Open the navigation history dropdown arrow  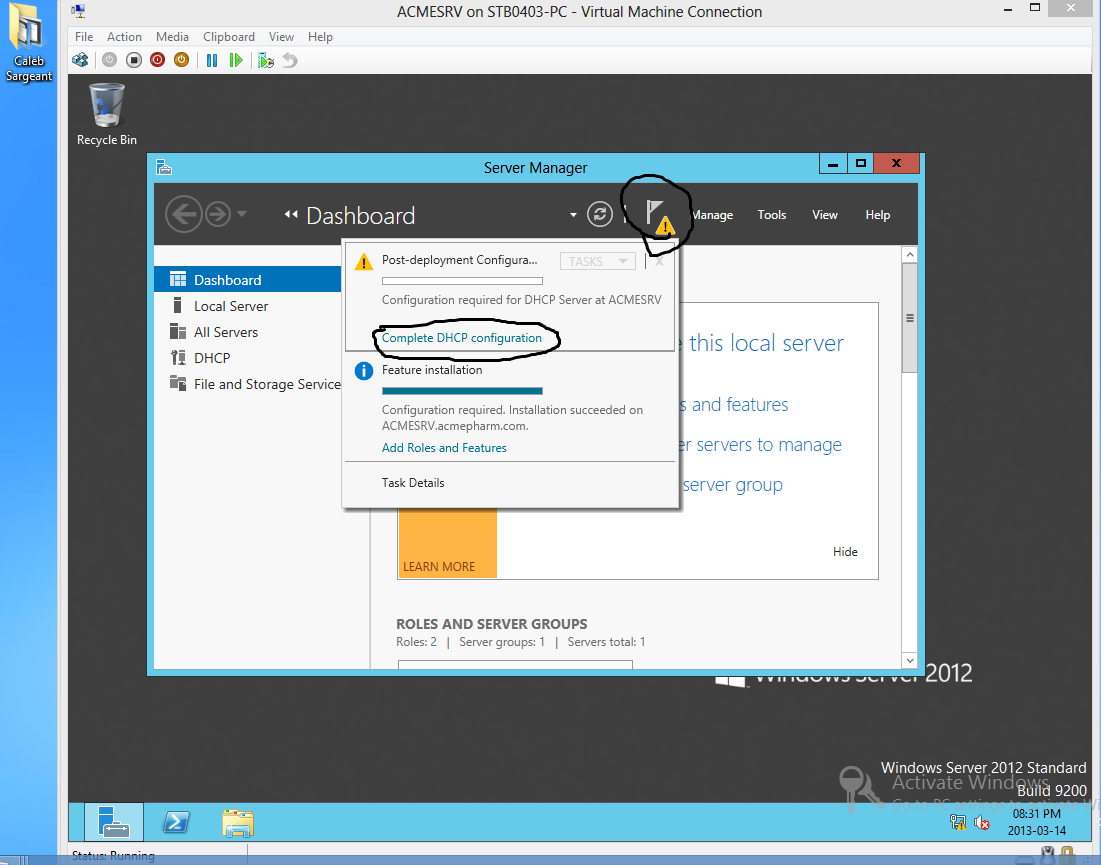pyautogui.click(x=242, y=213)
